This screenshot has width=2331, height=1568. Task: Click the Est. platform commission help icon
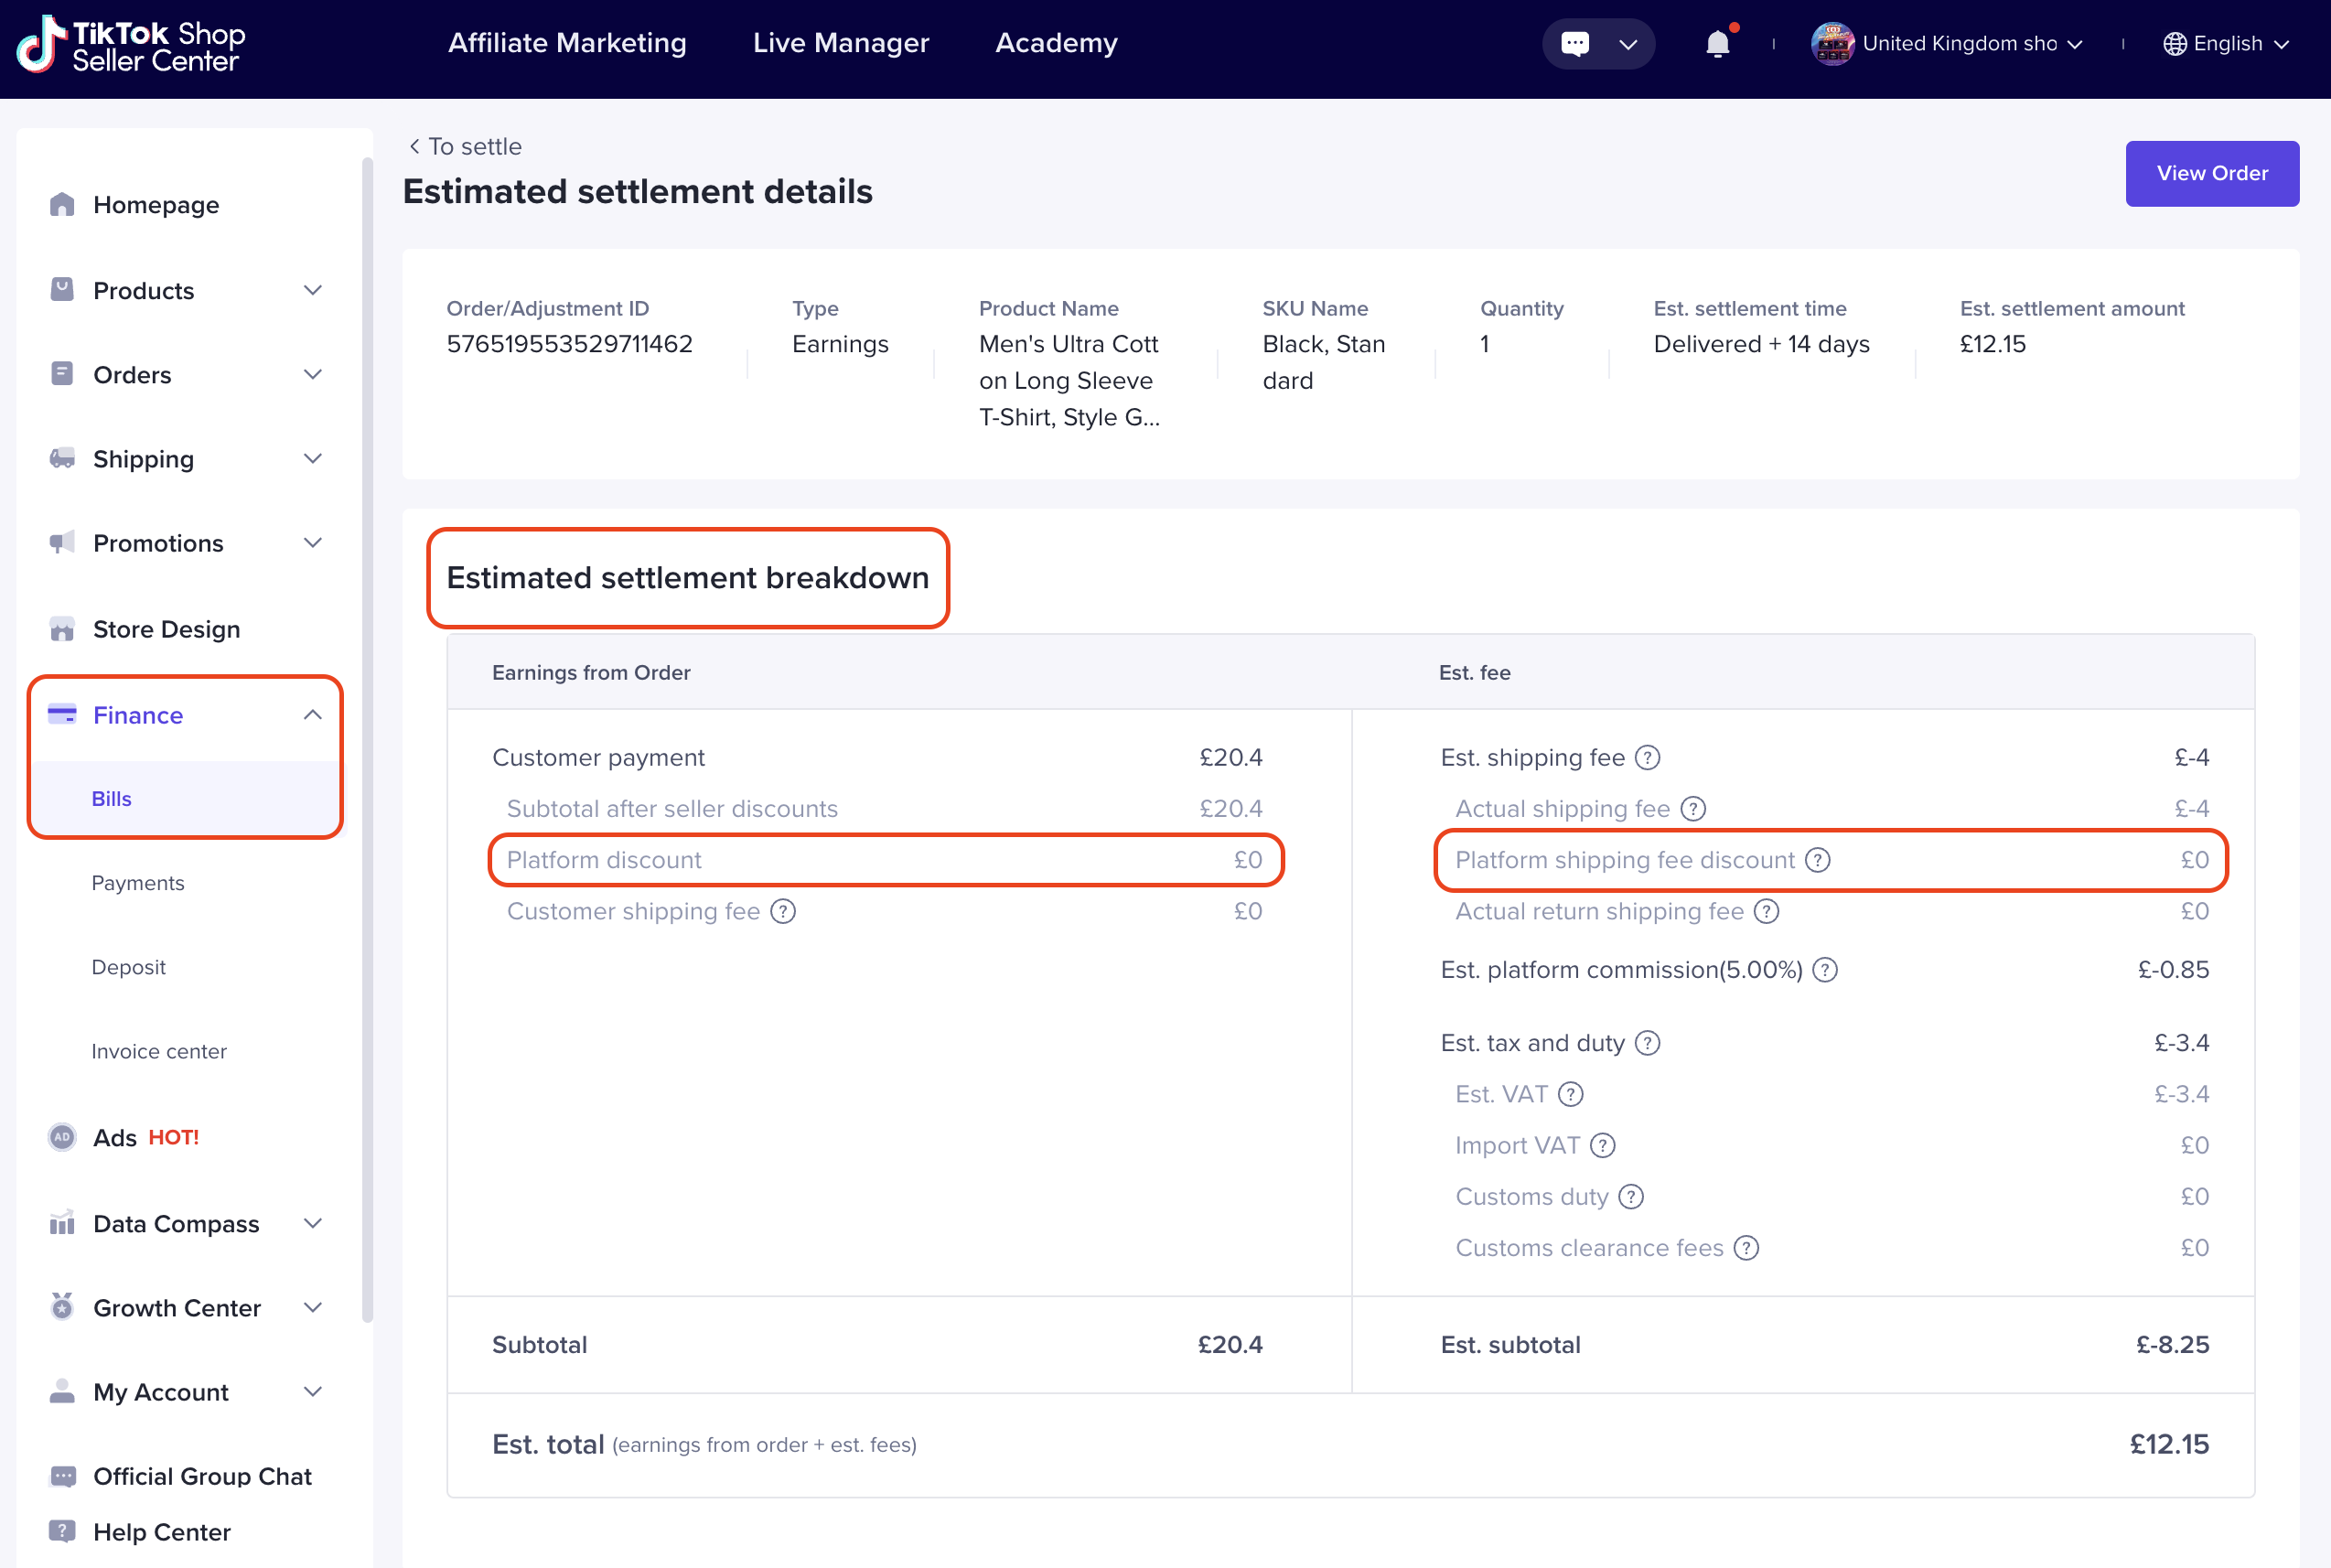[1825, 970]
